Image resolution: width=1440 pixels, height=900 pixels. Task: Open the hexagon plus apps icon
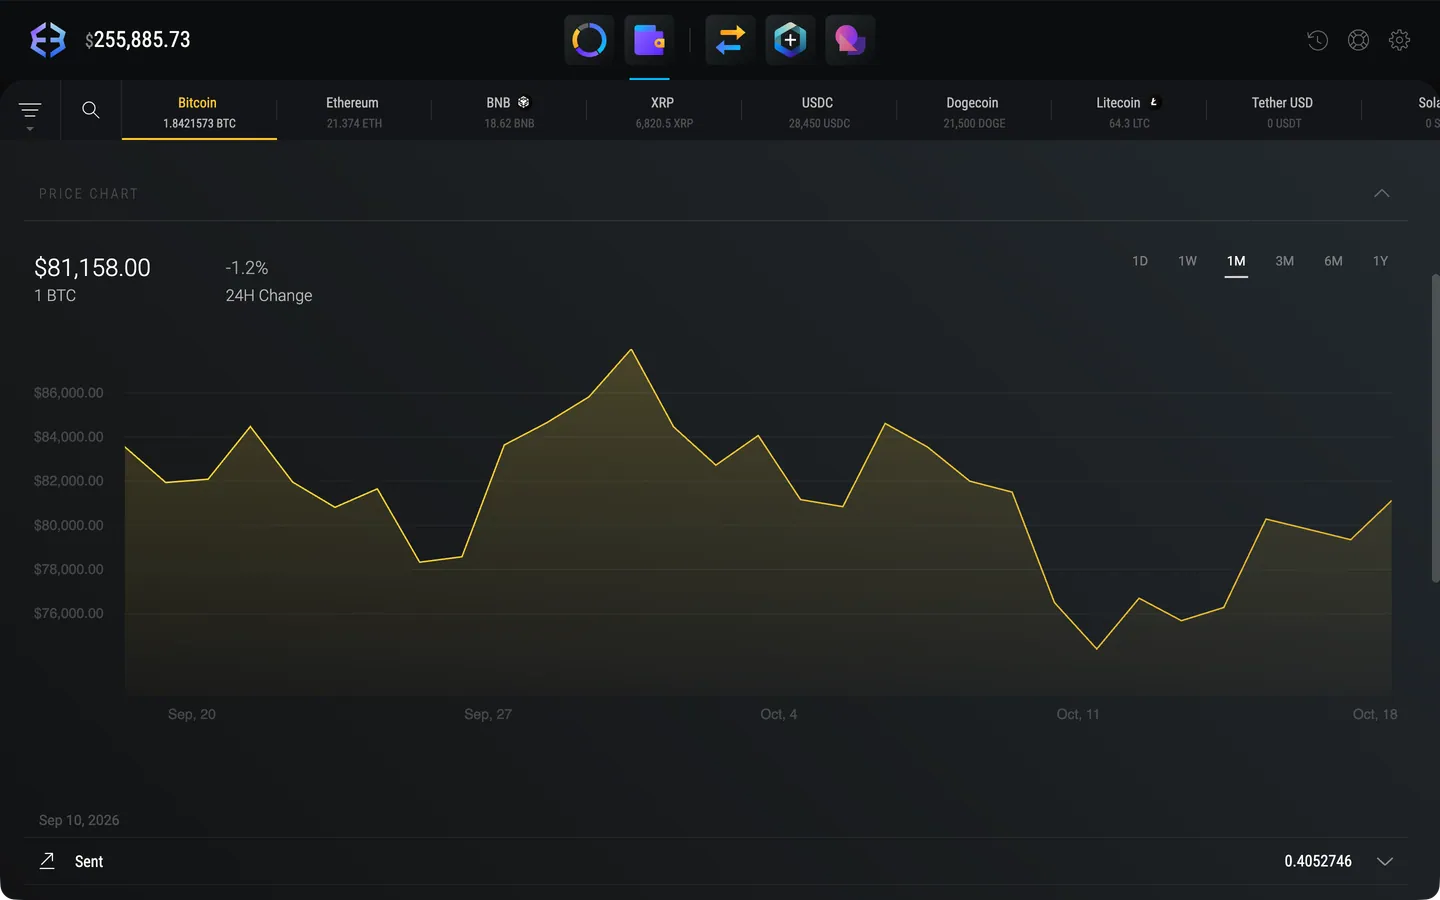tap(790, 40)
